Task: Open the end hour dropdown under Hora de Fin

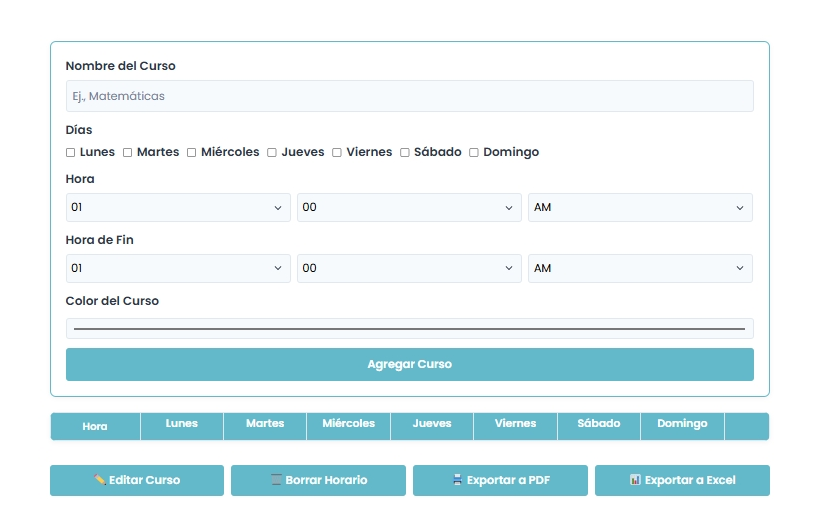Action: click(x=177, y=269)
